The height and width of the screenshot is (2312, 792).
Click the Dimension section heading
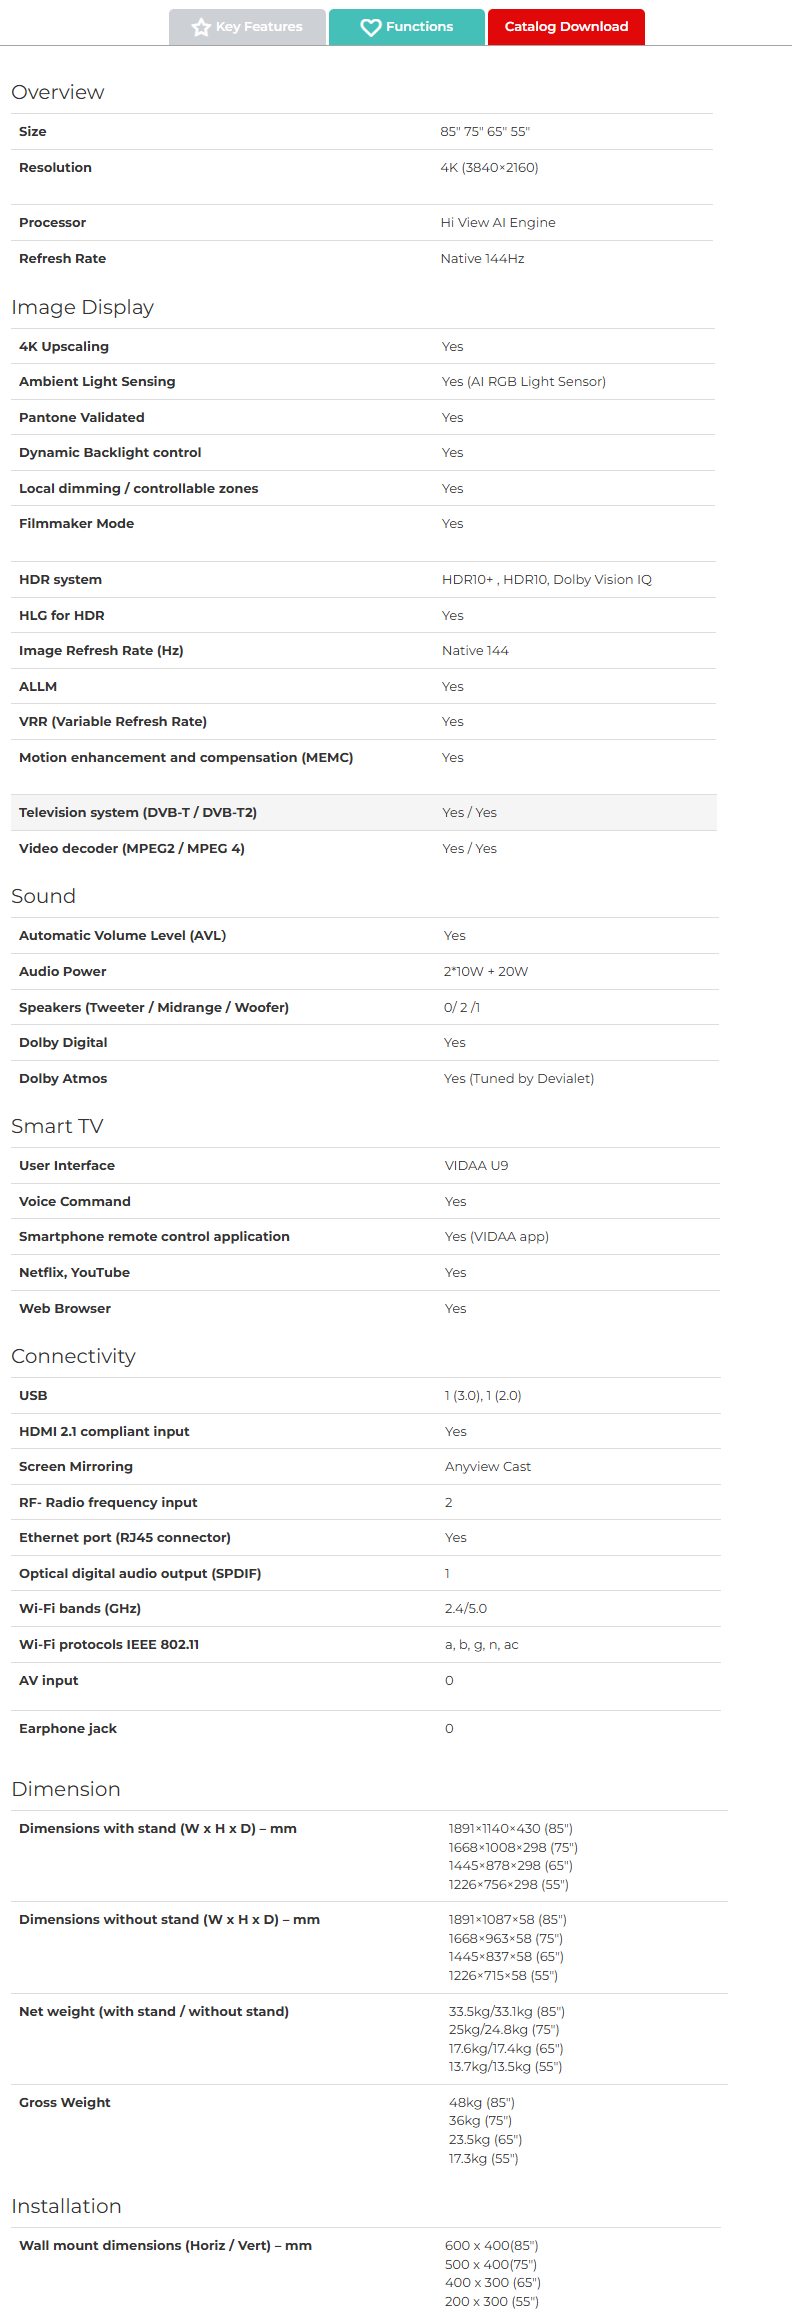[x=66, y=1789]
